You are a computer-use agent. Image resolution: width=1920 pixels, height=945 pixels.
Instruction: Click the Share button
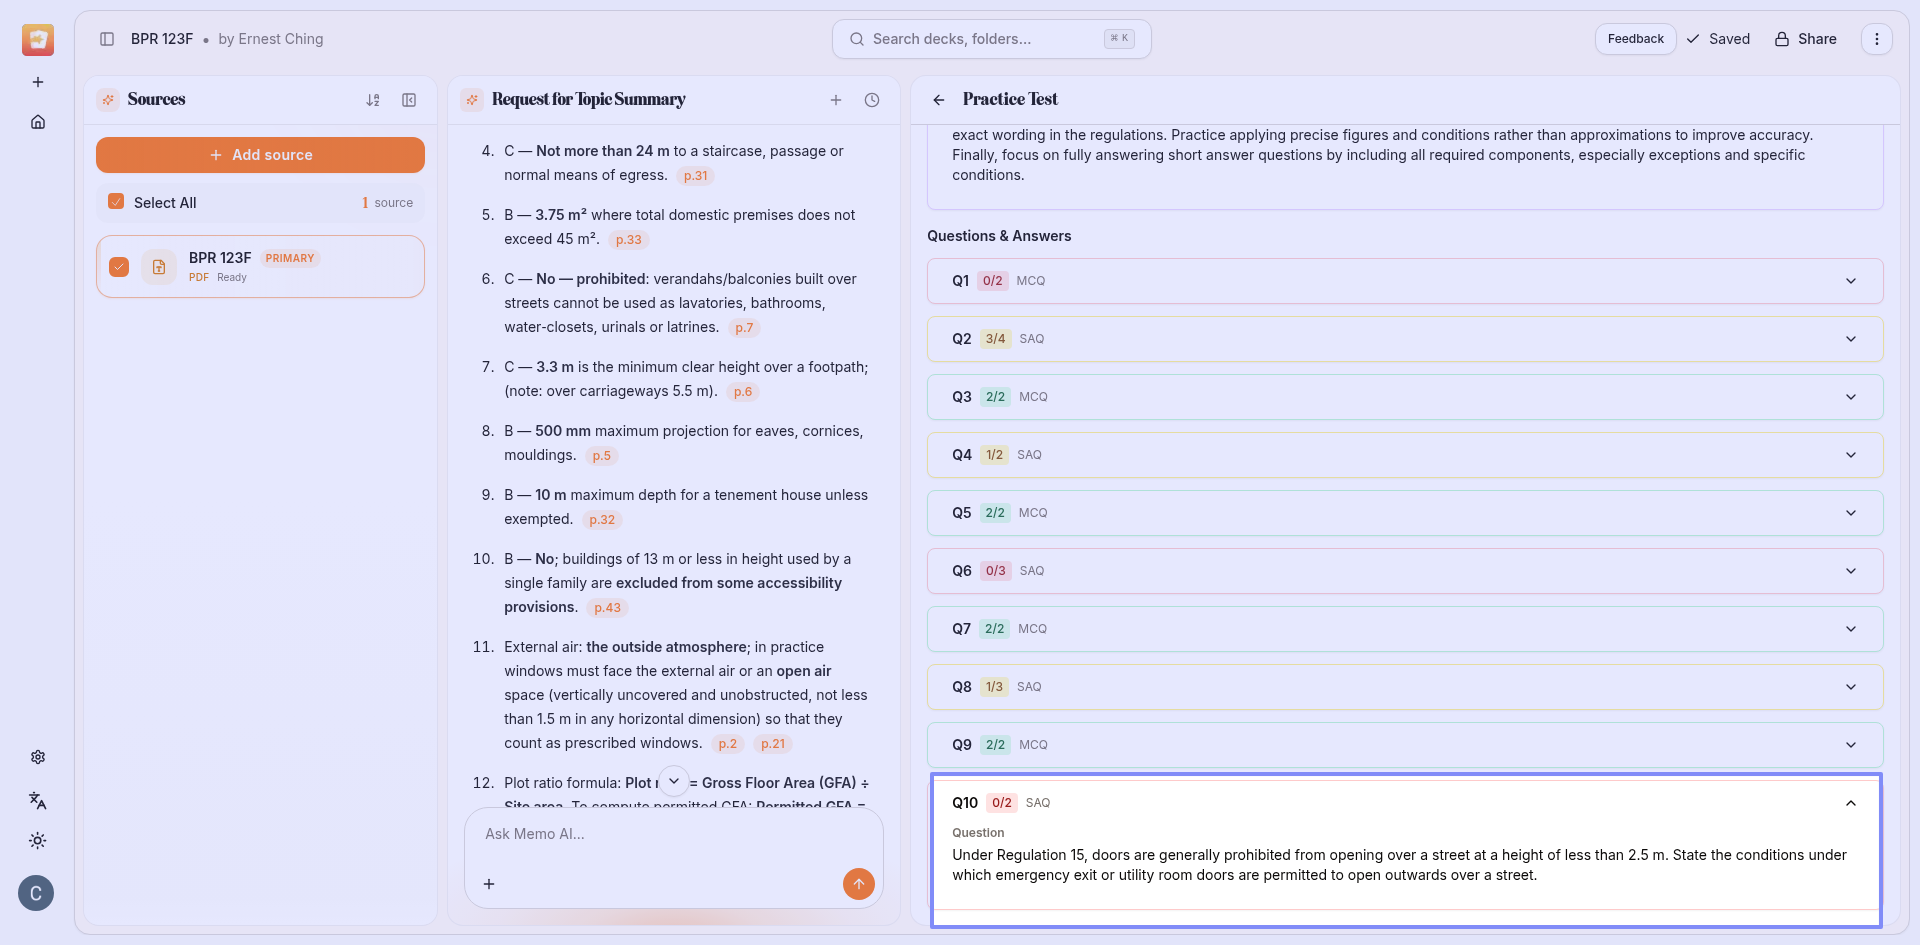coord(1806,39)
